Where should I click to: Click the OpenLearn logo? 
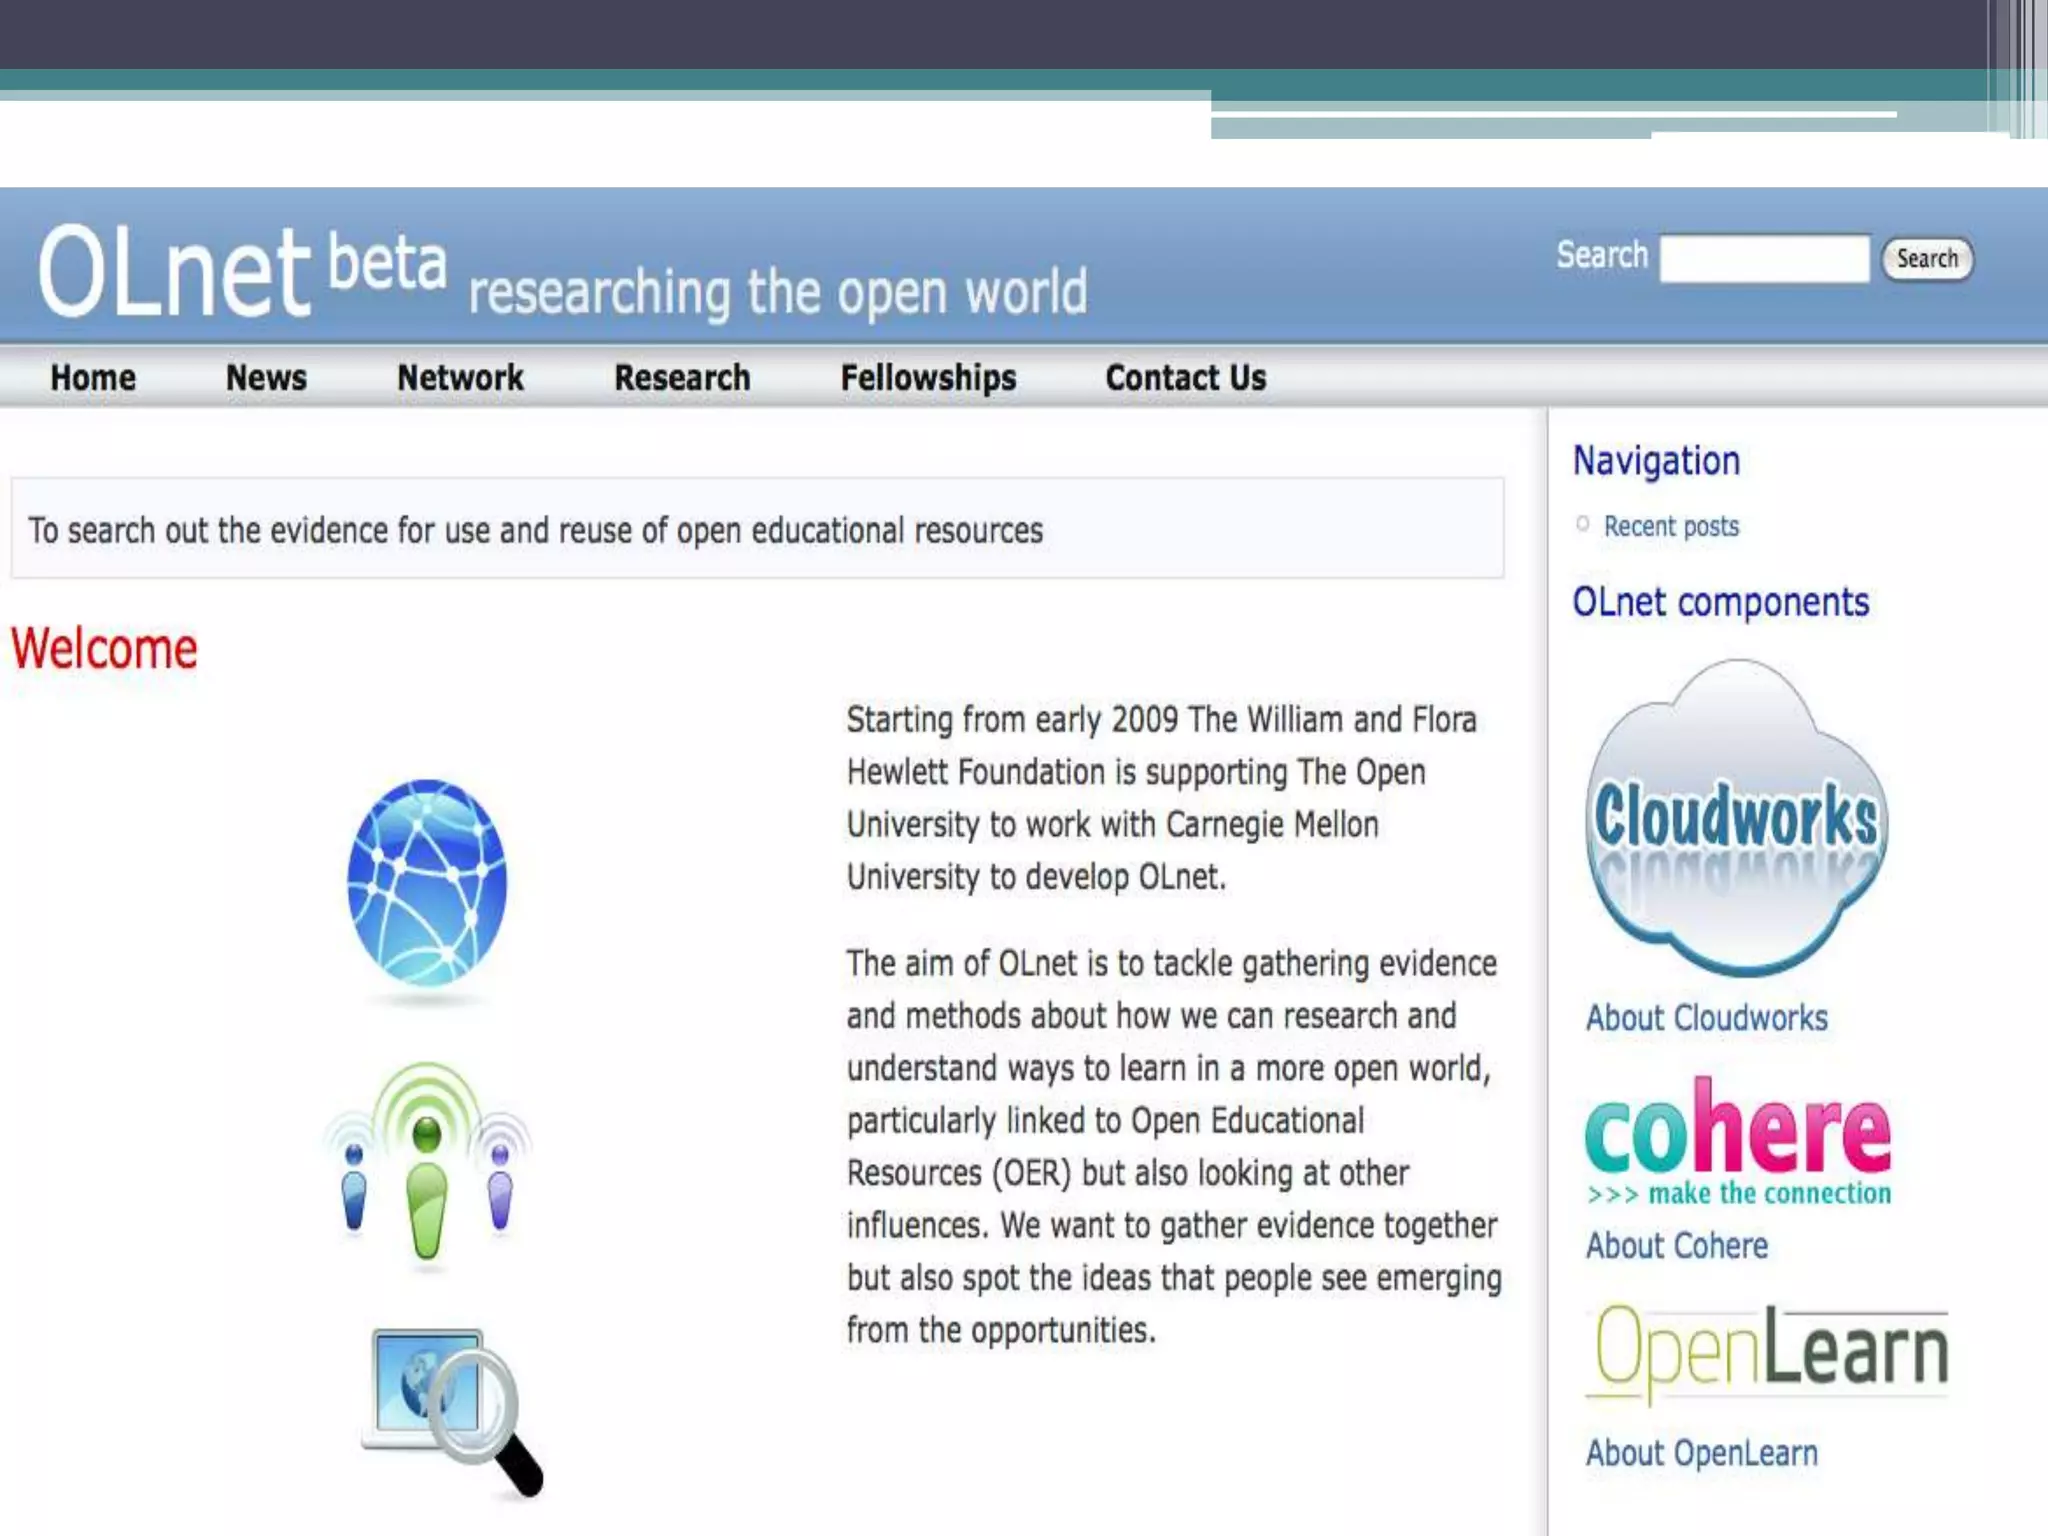pyautogui.click(x=1769, y=1352)
